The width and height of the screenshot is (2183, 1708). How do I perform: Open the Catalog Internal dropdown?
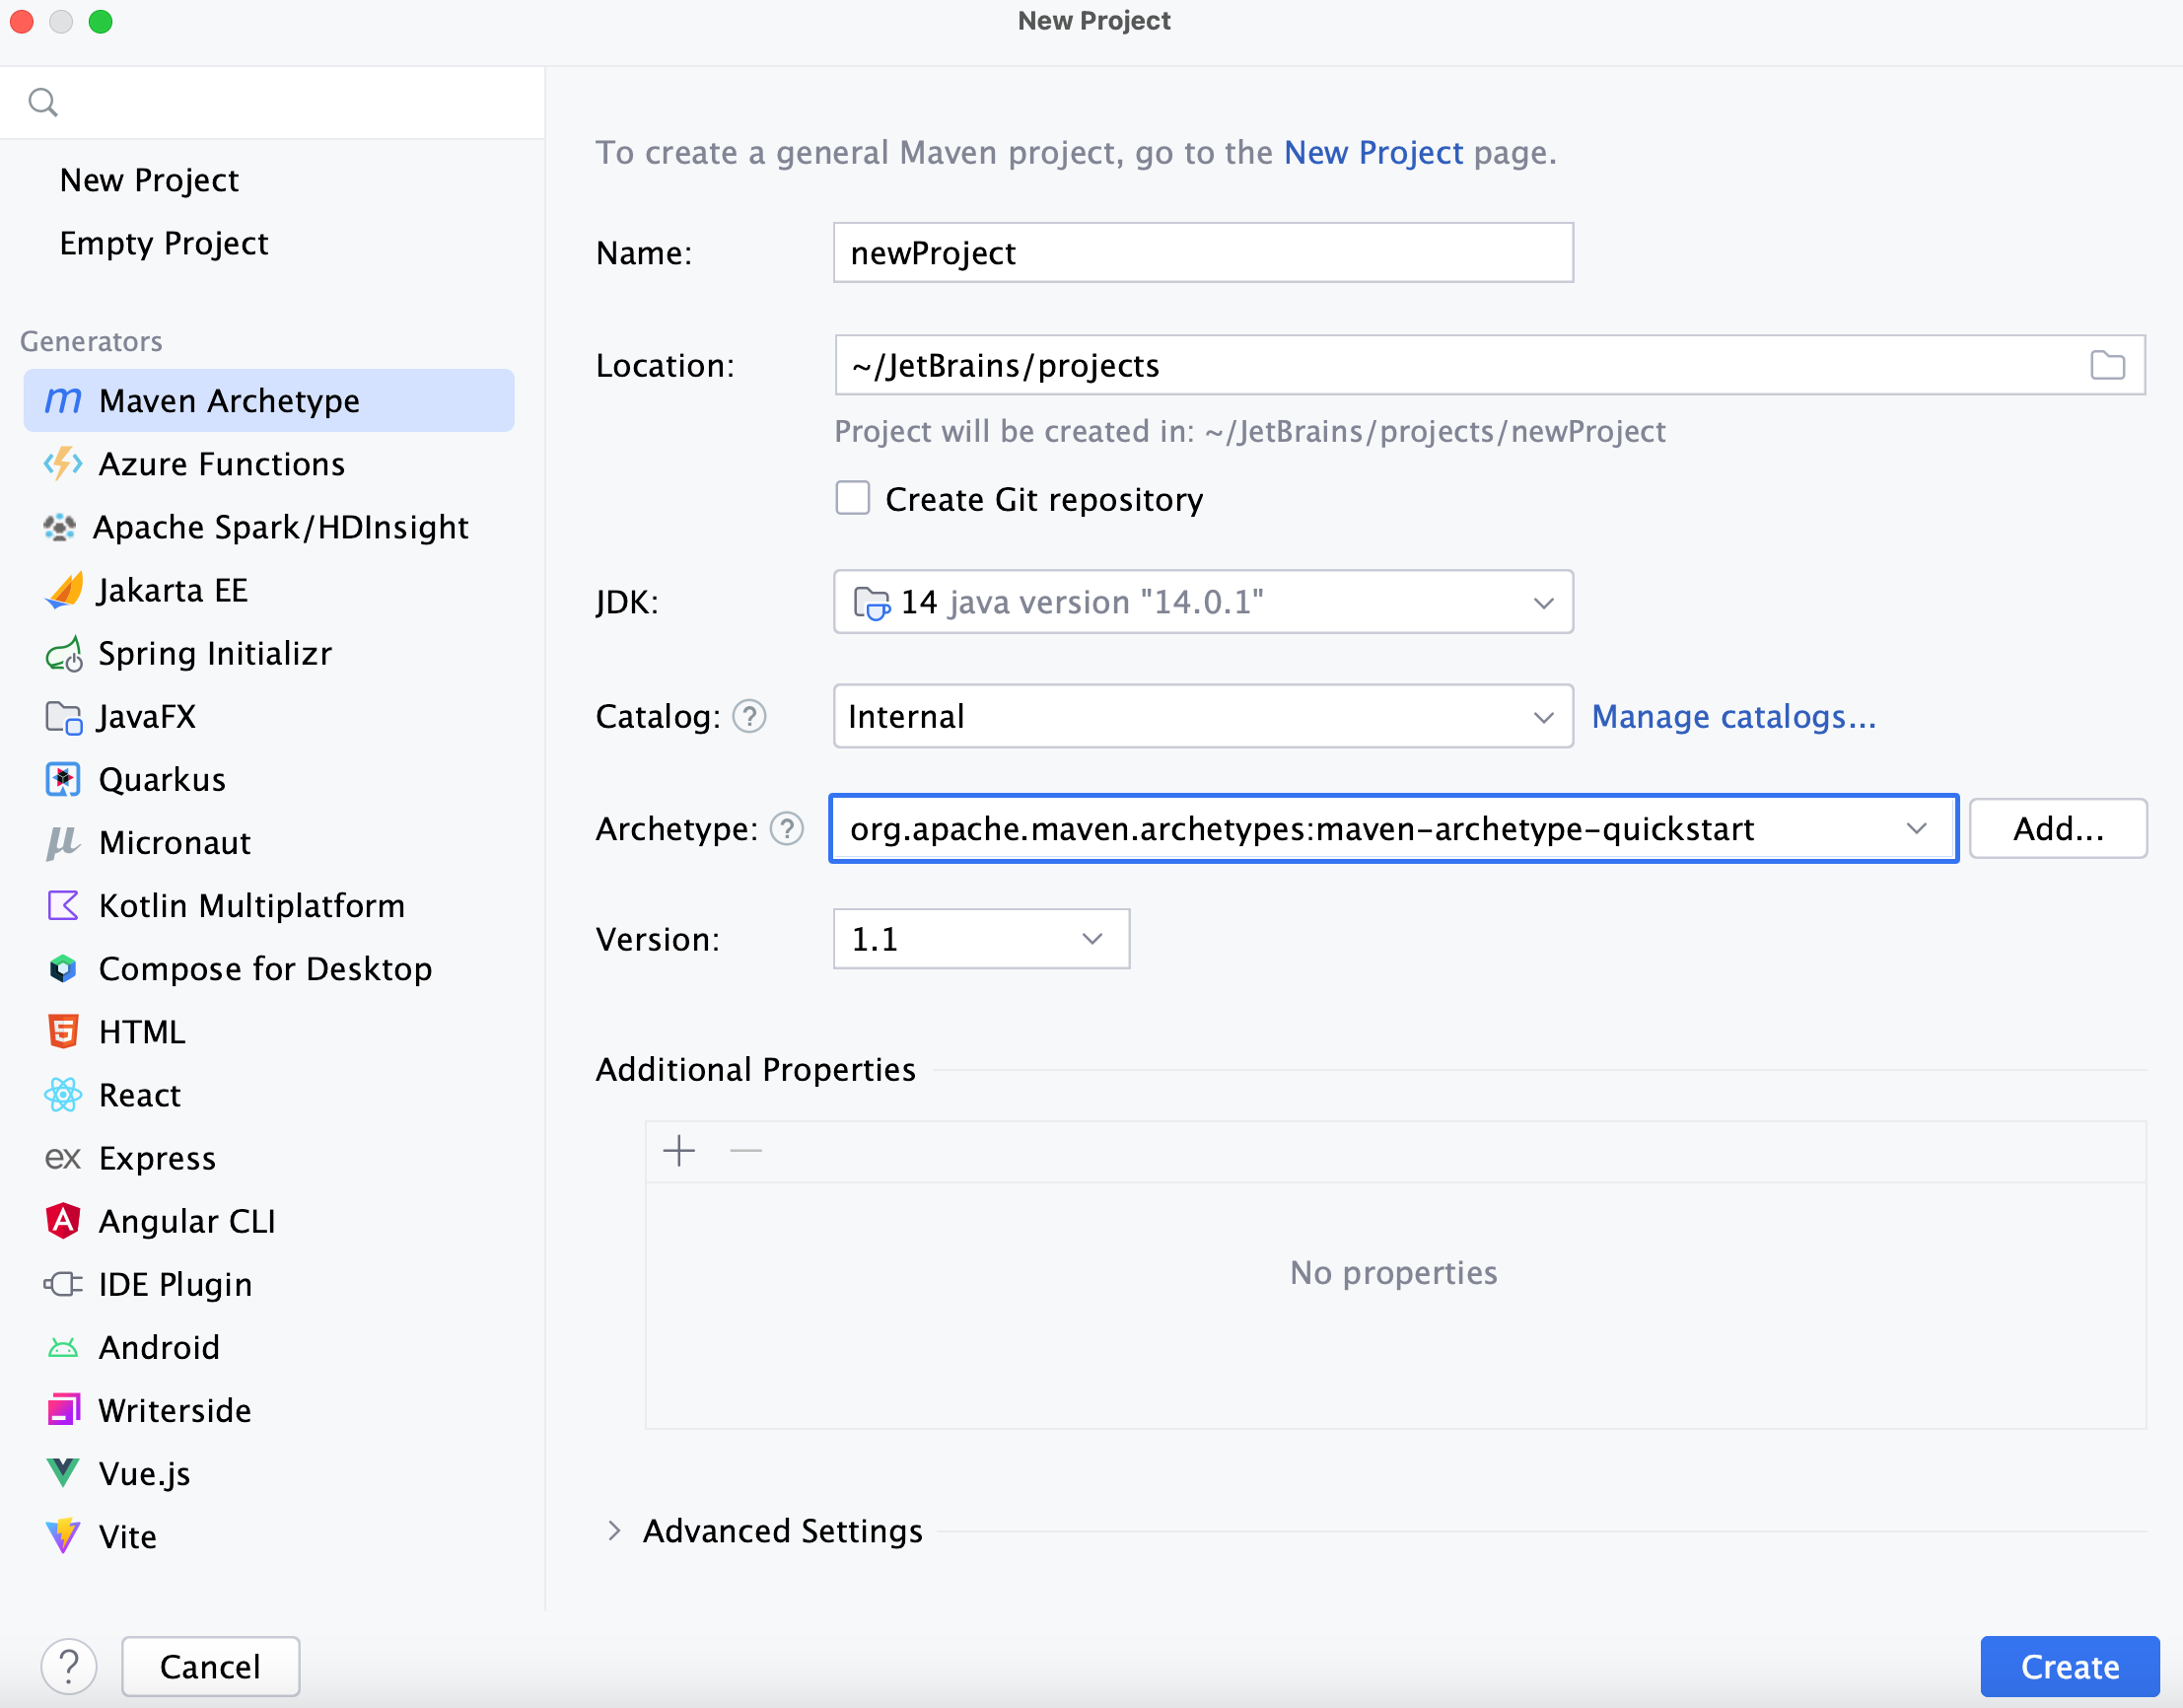(1203, 716)
